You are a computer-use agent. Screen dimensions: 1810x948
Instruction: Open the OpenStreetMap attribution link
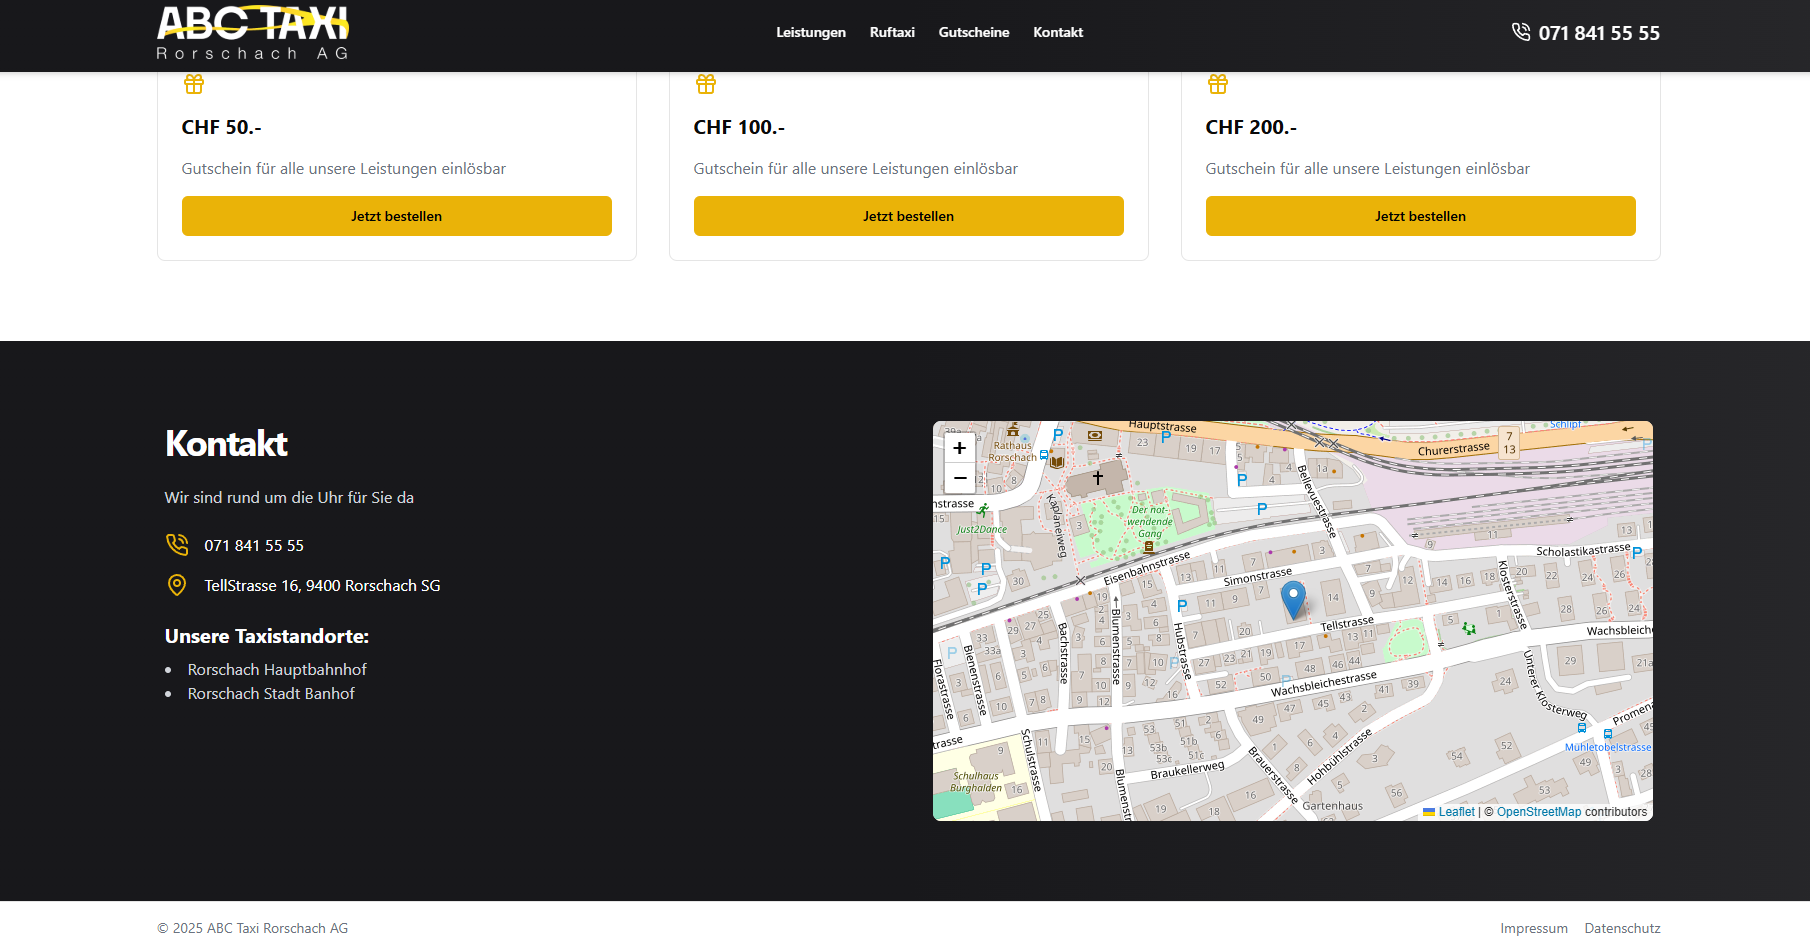pos(1538,812)
